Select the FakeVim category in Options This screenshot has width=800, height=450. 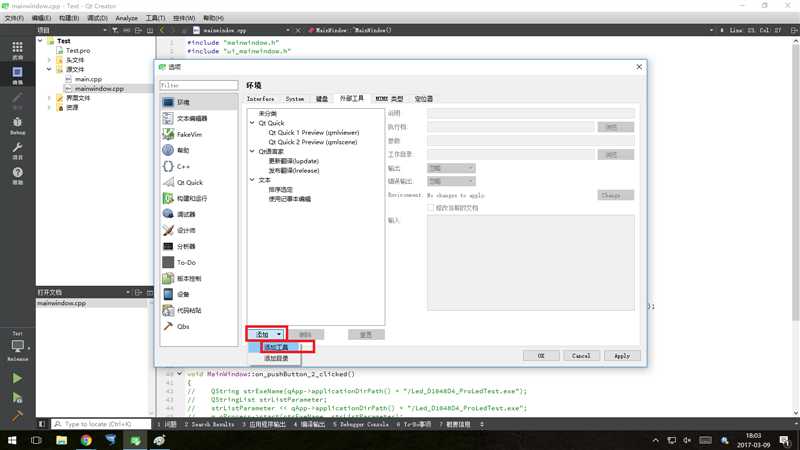click(x=198, y=134)
